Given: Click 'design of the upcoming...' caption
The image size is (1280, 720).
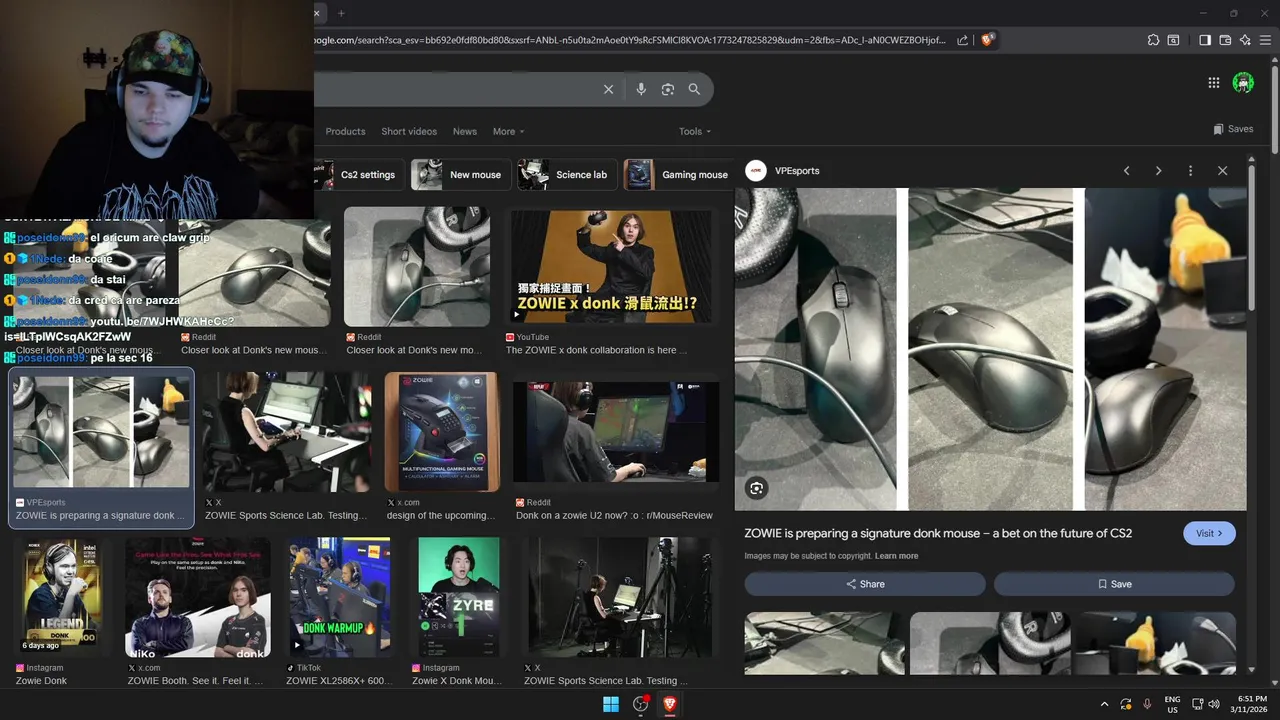Looking at the screenshot, I should point(441,515).
